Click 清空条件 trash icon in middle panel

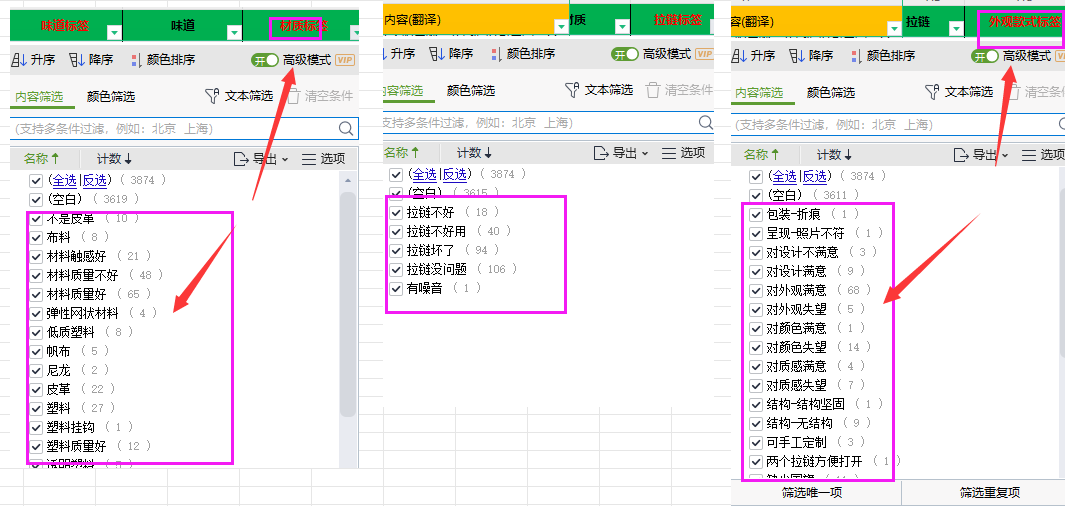pyautogui.click(x=653, y=90)
